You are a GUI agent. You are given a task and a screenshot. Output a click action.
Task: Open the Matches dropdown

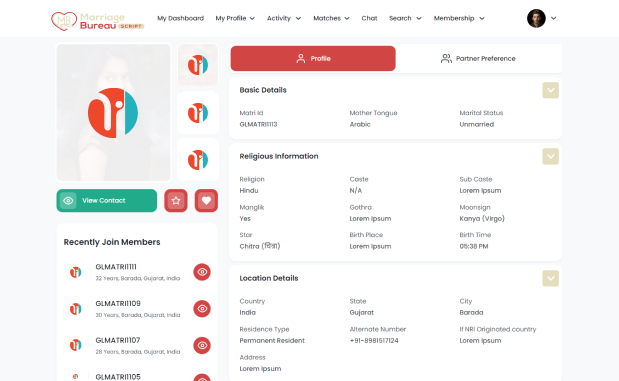coord(331,18)
